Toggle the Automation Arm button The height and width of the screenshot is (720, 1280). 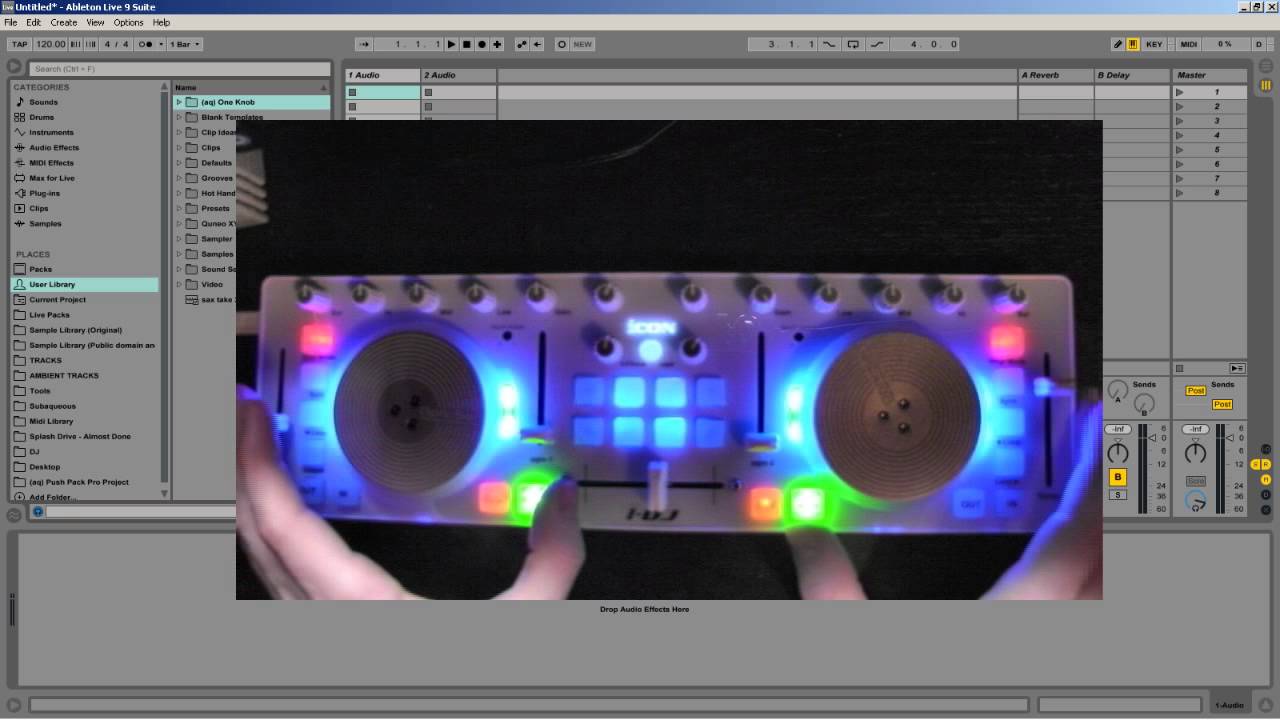(522, 44)
